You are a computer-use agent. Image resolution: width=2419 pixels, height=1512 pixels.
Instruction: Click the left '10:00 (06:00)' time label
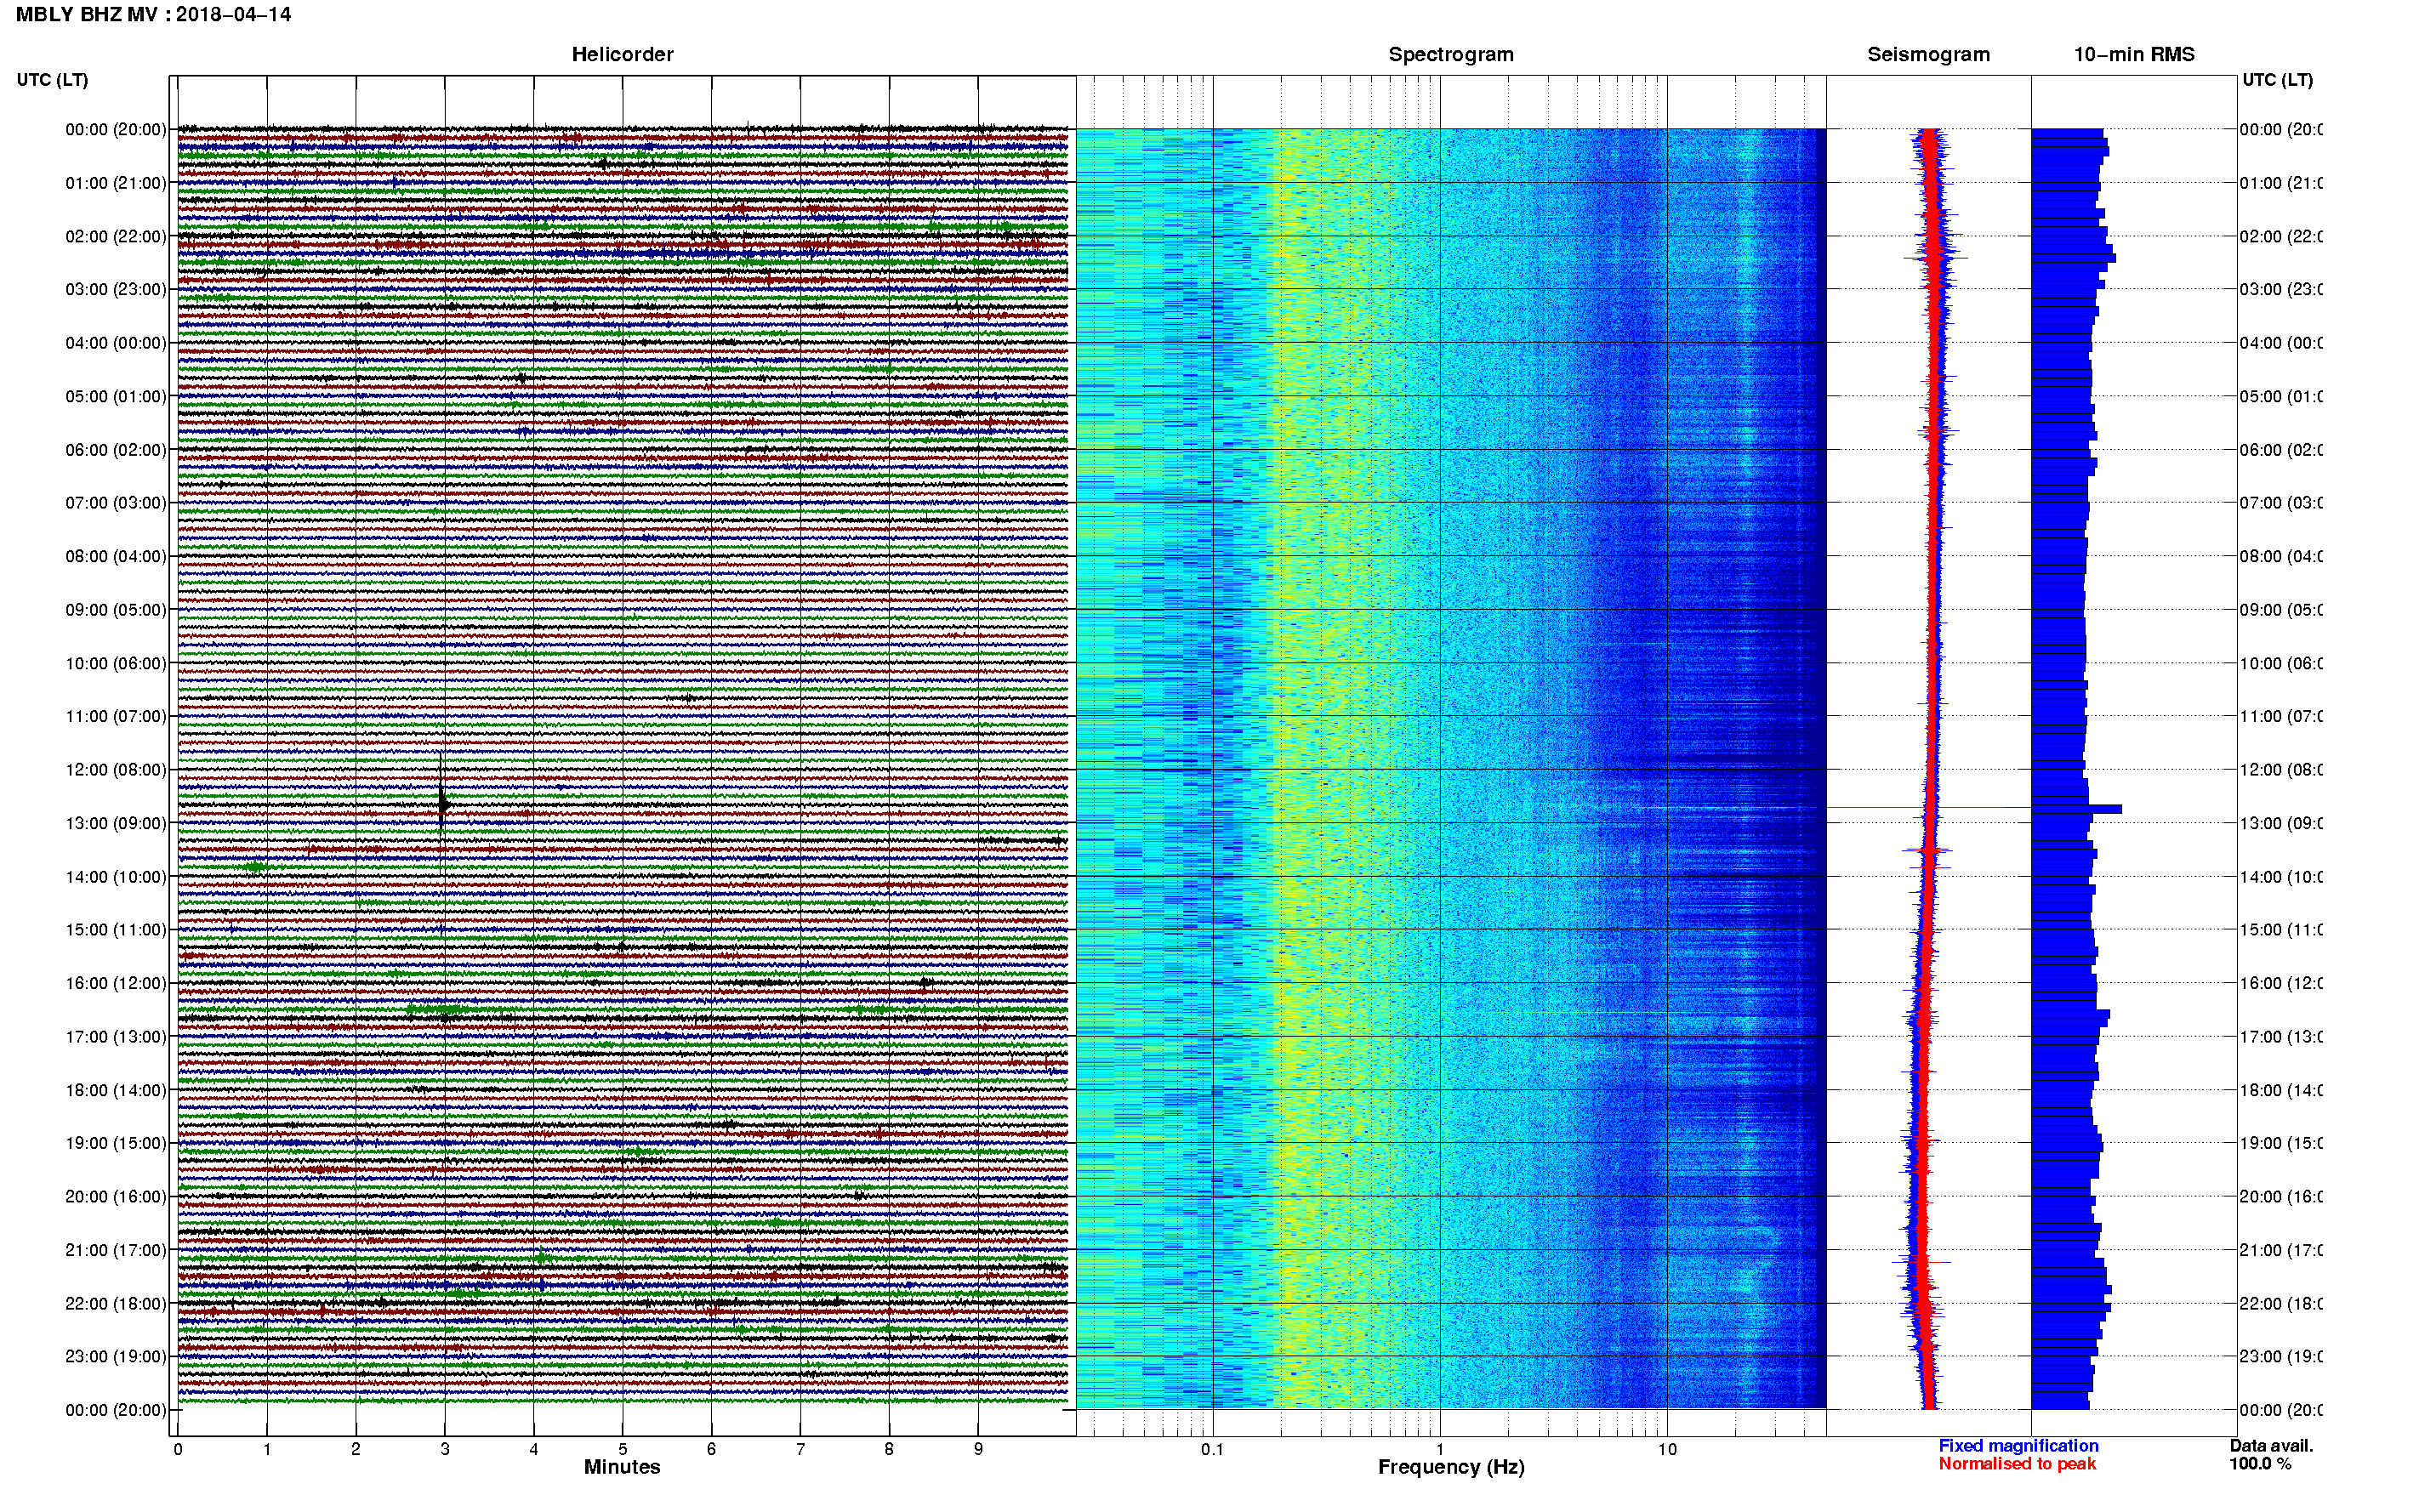click(x=116, y=663)
